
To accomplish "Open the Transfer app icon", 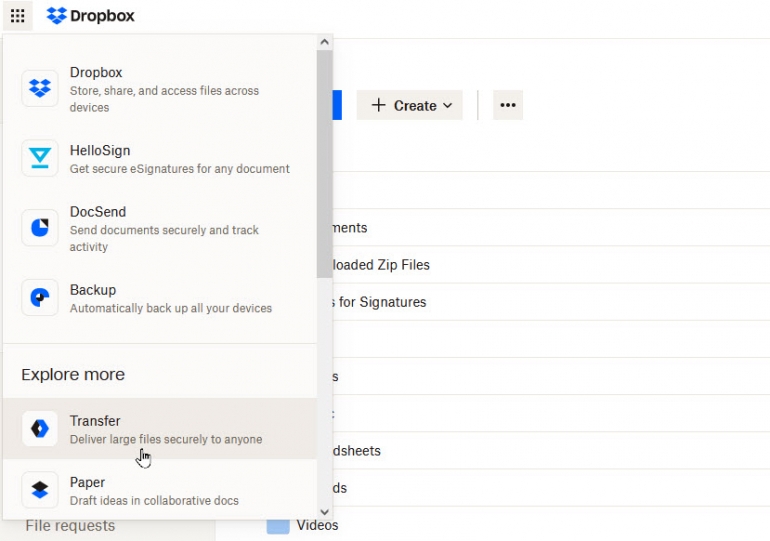I will (40, 429).
